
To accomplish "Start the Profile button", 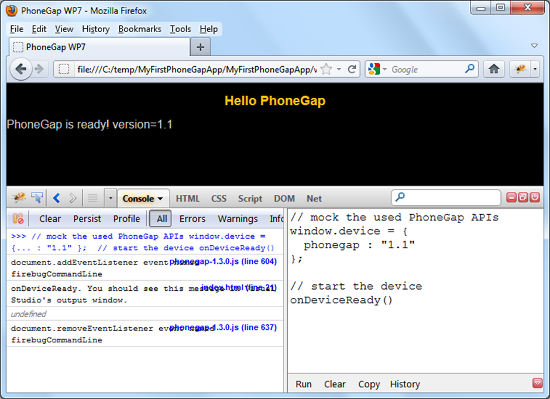I will [127, 218].
